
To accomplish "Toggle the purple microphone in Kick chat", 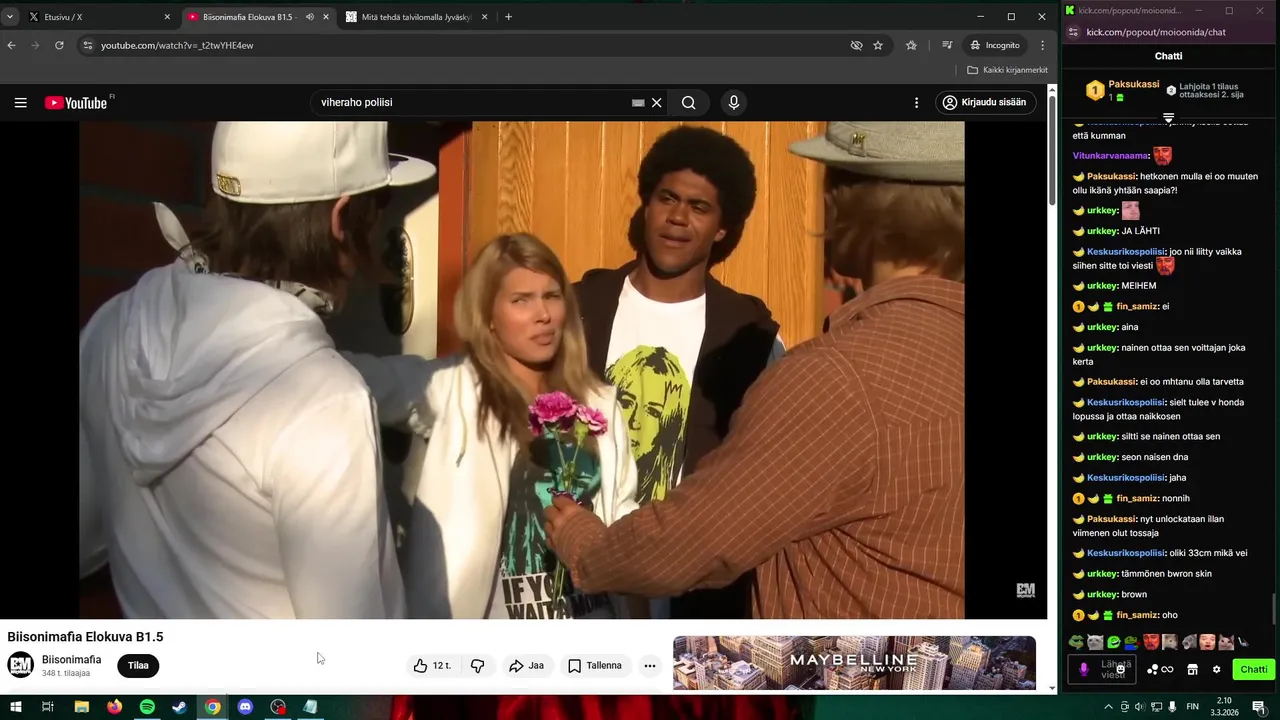I will (1083, 670).
